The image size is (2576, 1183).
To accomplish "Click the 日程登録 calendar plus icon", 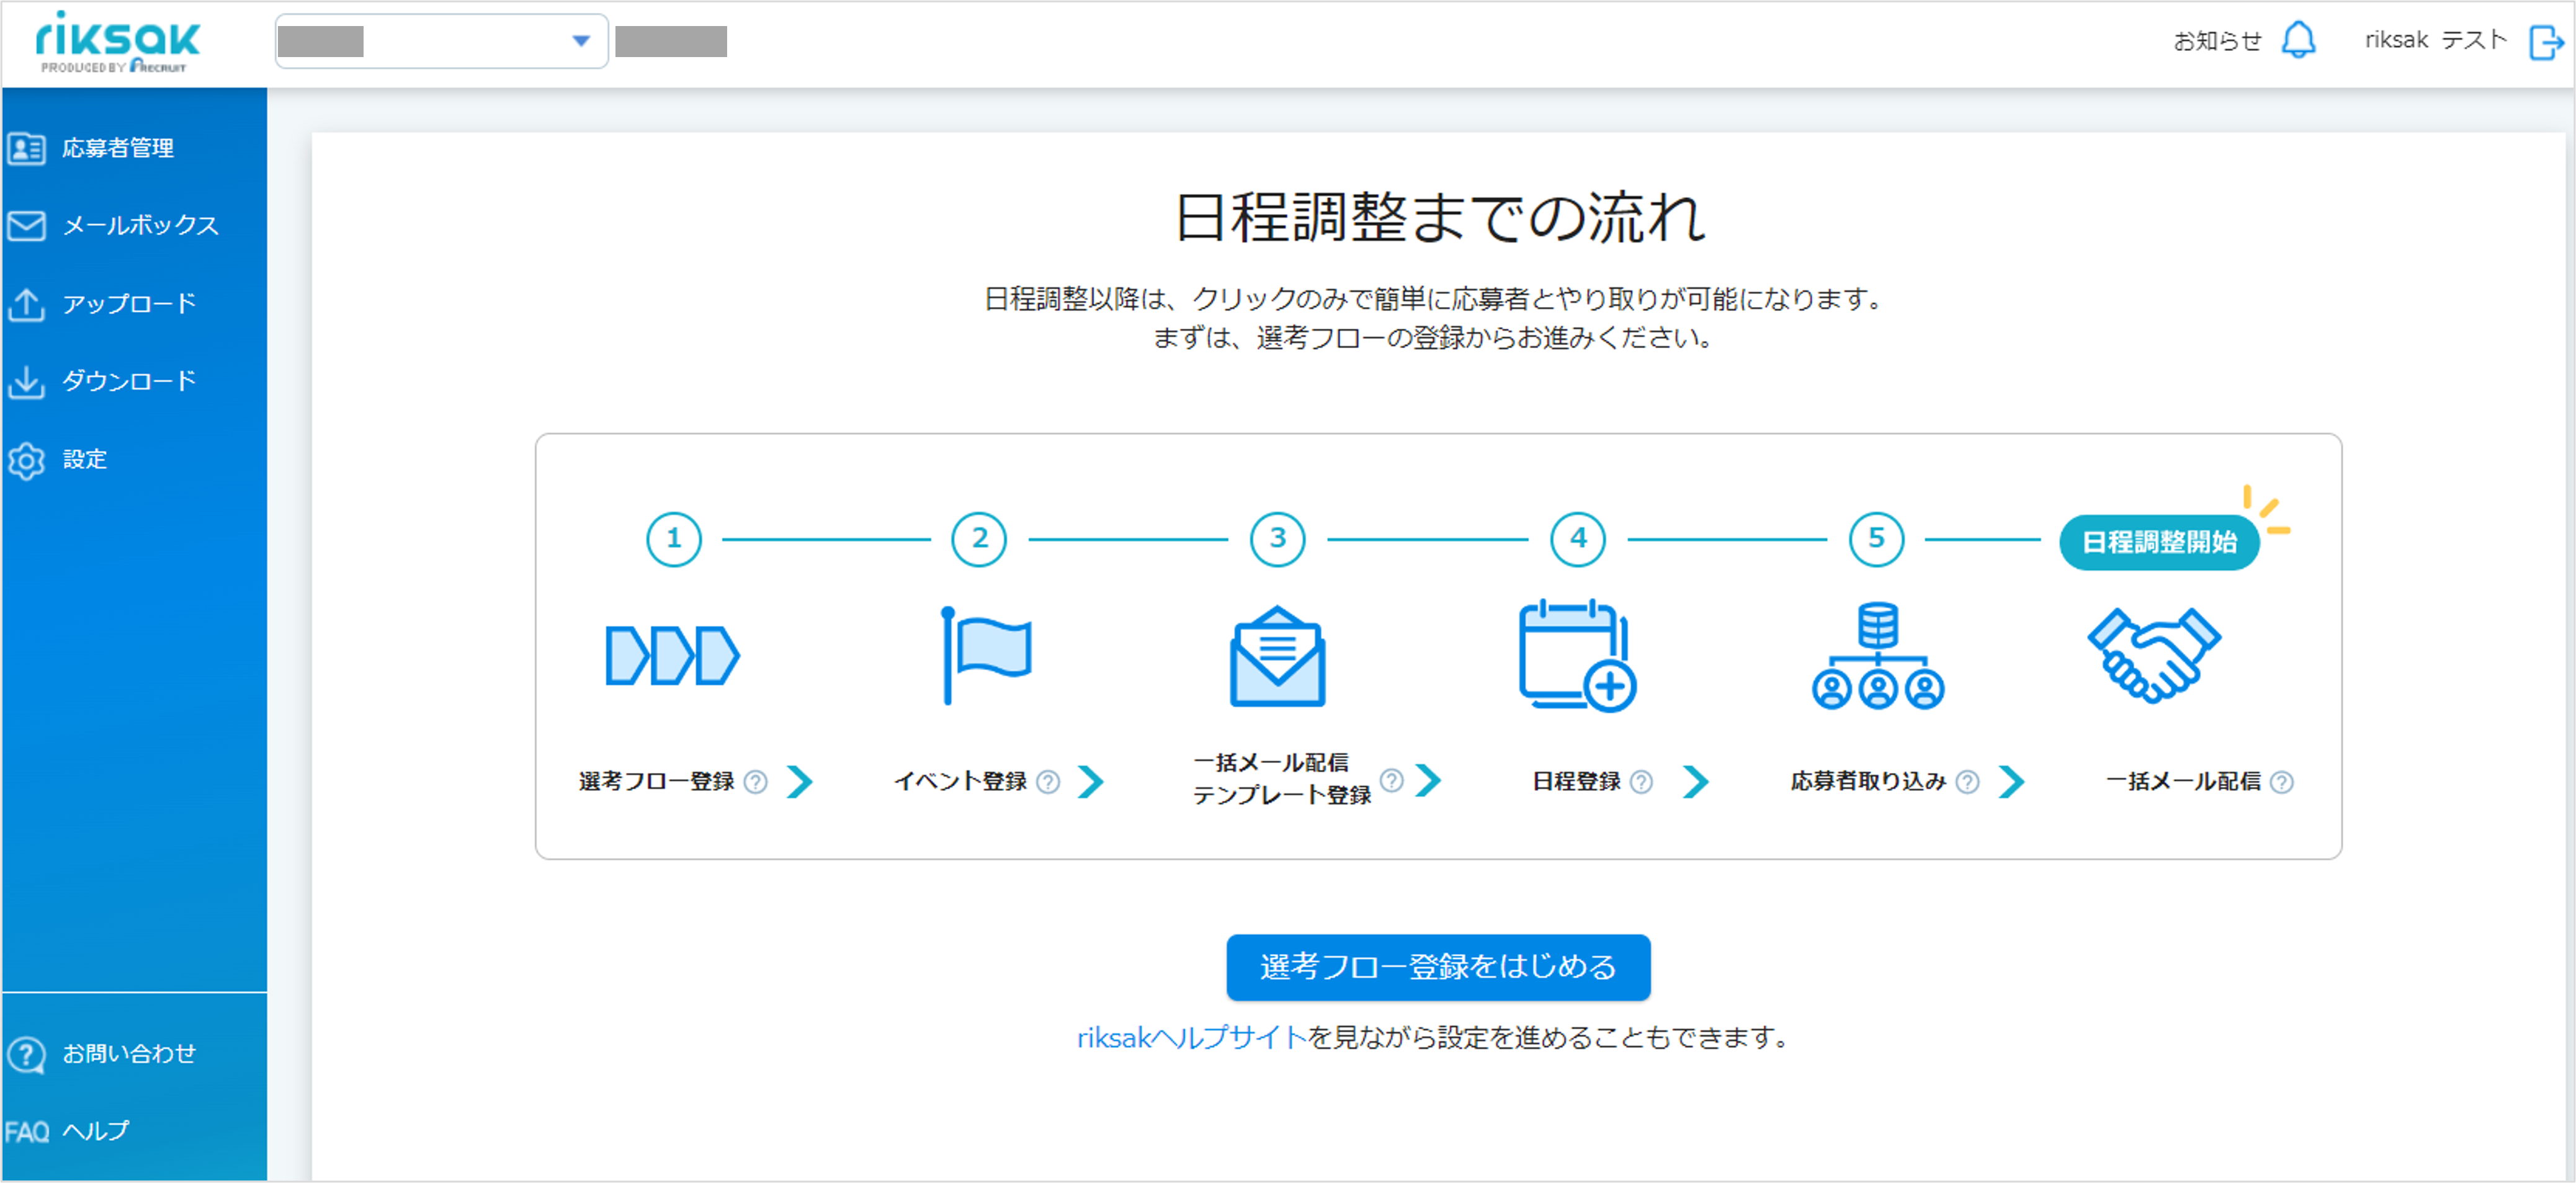I will point(1577,656).
